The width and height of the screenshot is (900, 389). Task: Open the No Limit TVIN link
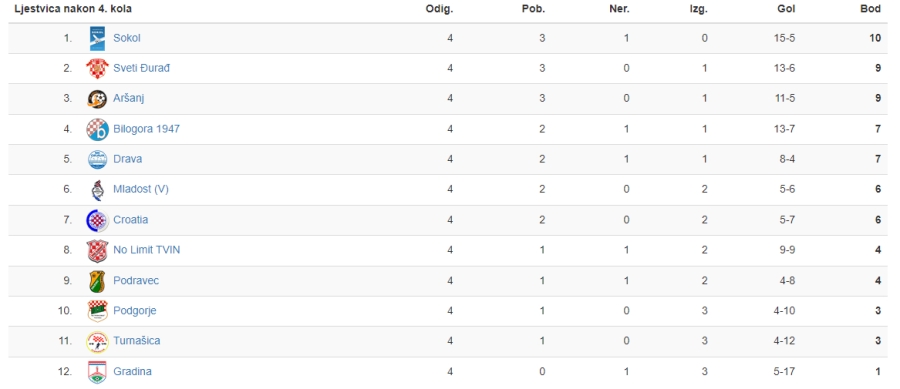(147, 250)
